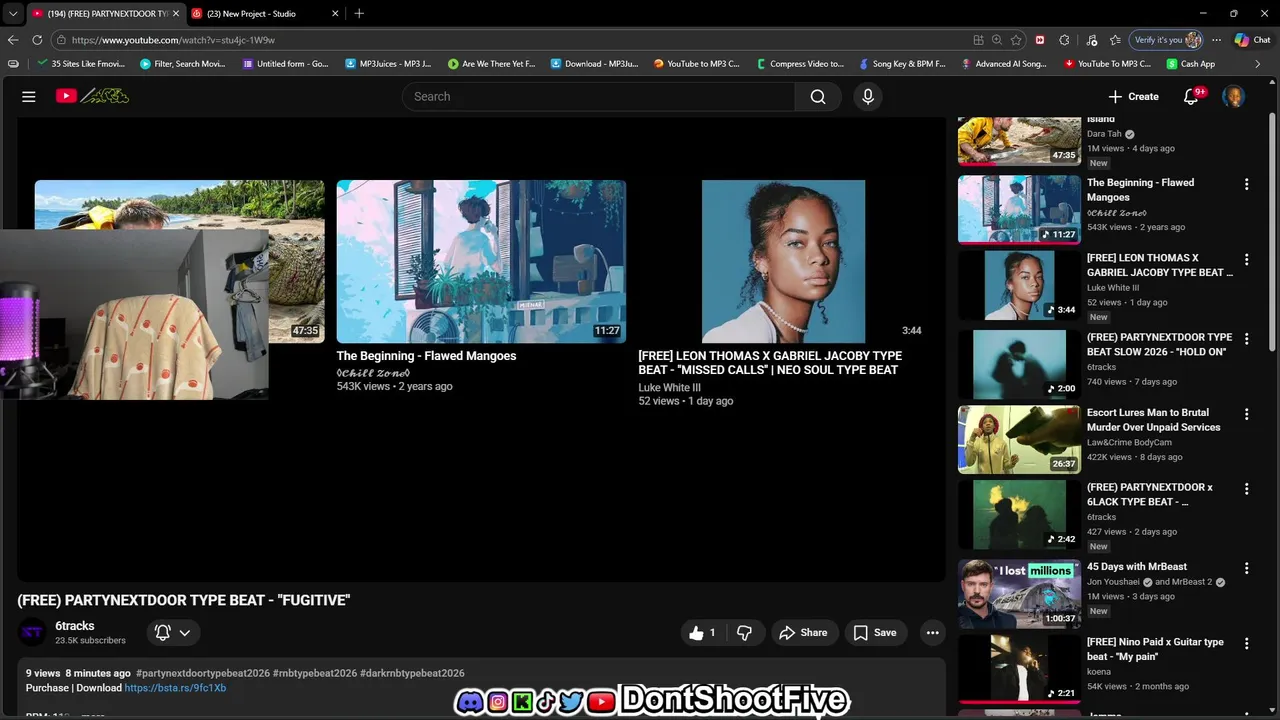The width and height of the screenshot is (1280, 720).
Task: Open the bsta.rs purchase download link
Action: click(x=175, y=688)
